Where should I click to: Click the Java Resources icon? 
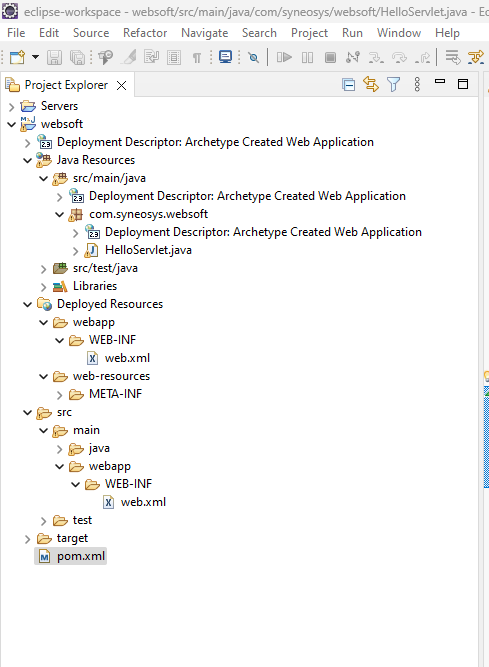[x=44, y=160]
